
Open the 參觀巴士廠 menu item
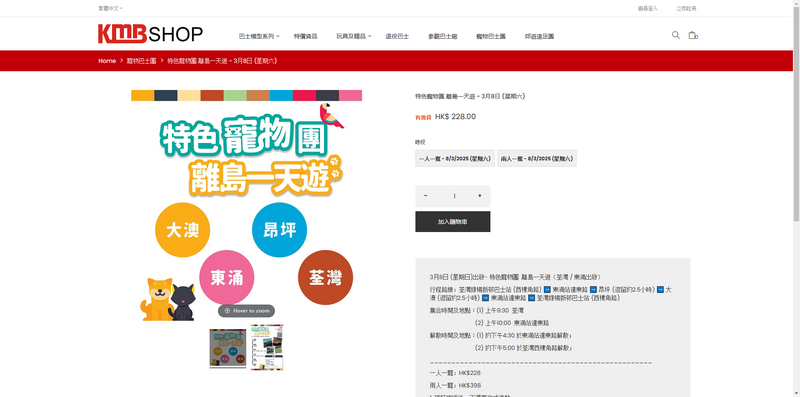click(442, 36)
